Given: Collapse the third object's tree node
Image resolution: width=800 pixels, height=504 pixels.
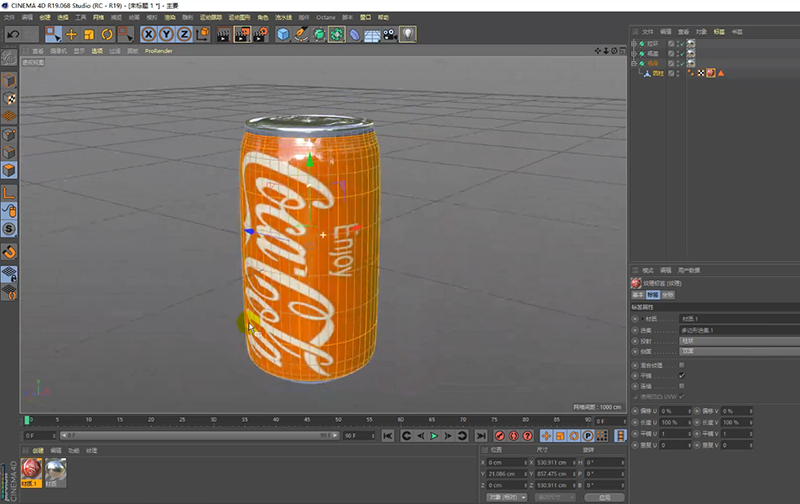Looking at the screenshot, I should point(634,63).
